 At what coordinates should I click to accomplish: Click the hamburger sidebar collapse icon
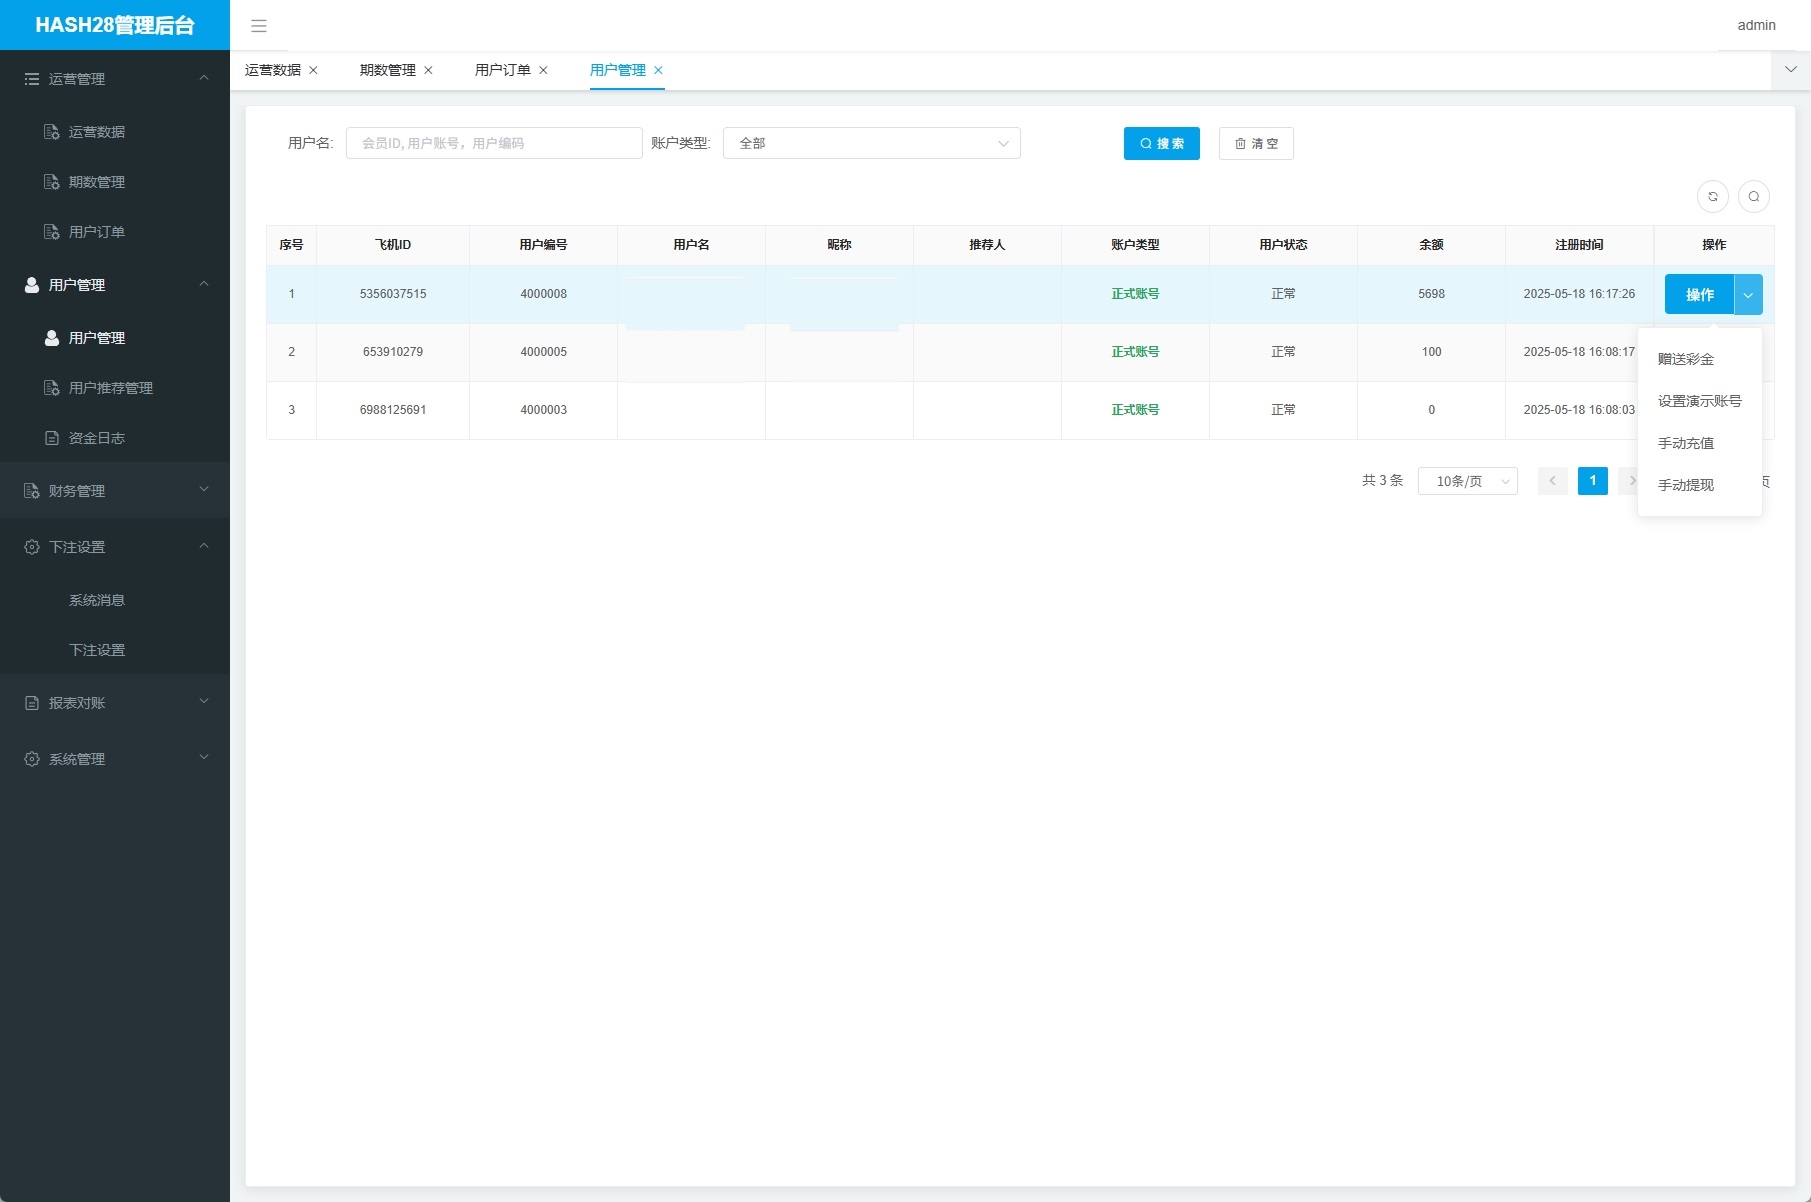click(259, 26)
